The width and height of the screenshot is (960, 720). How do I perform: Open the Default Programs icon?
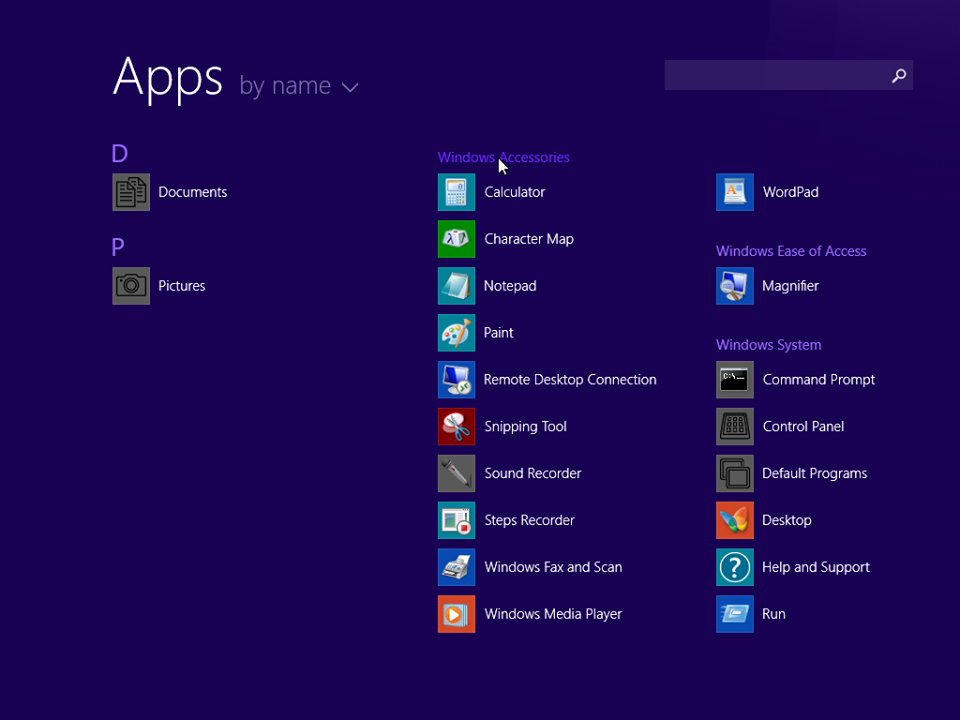(735, 473)
